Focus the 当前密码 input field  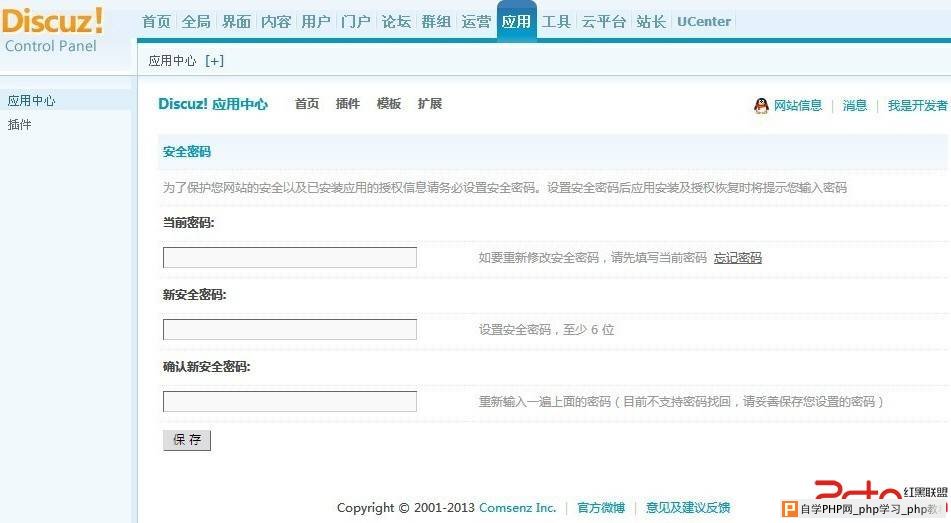(x=290, y=257)
